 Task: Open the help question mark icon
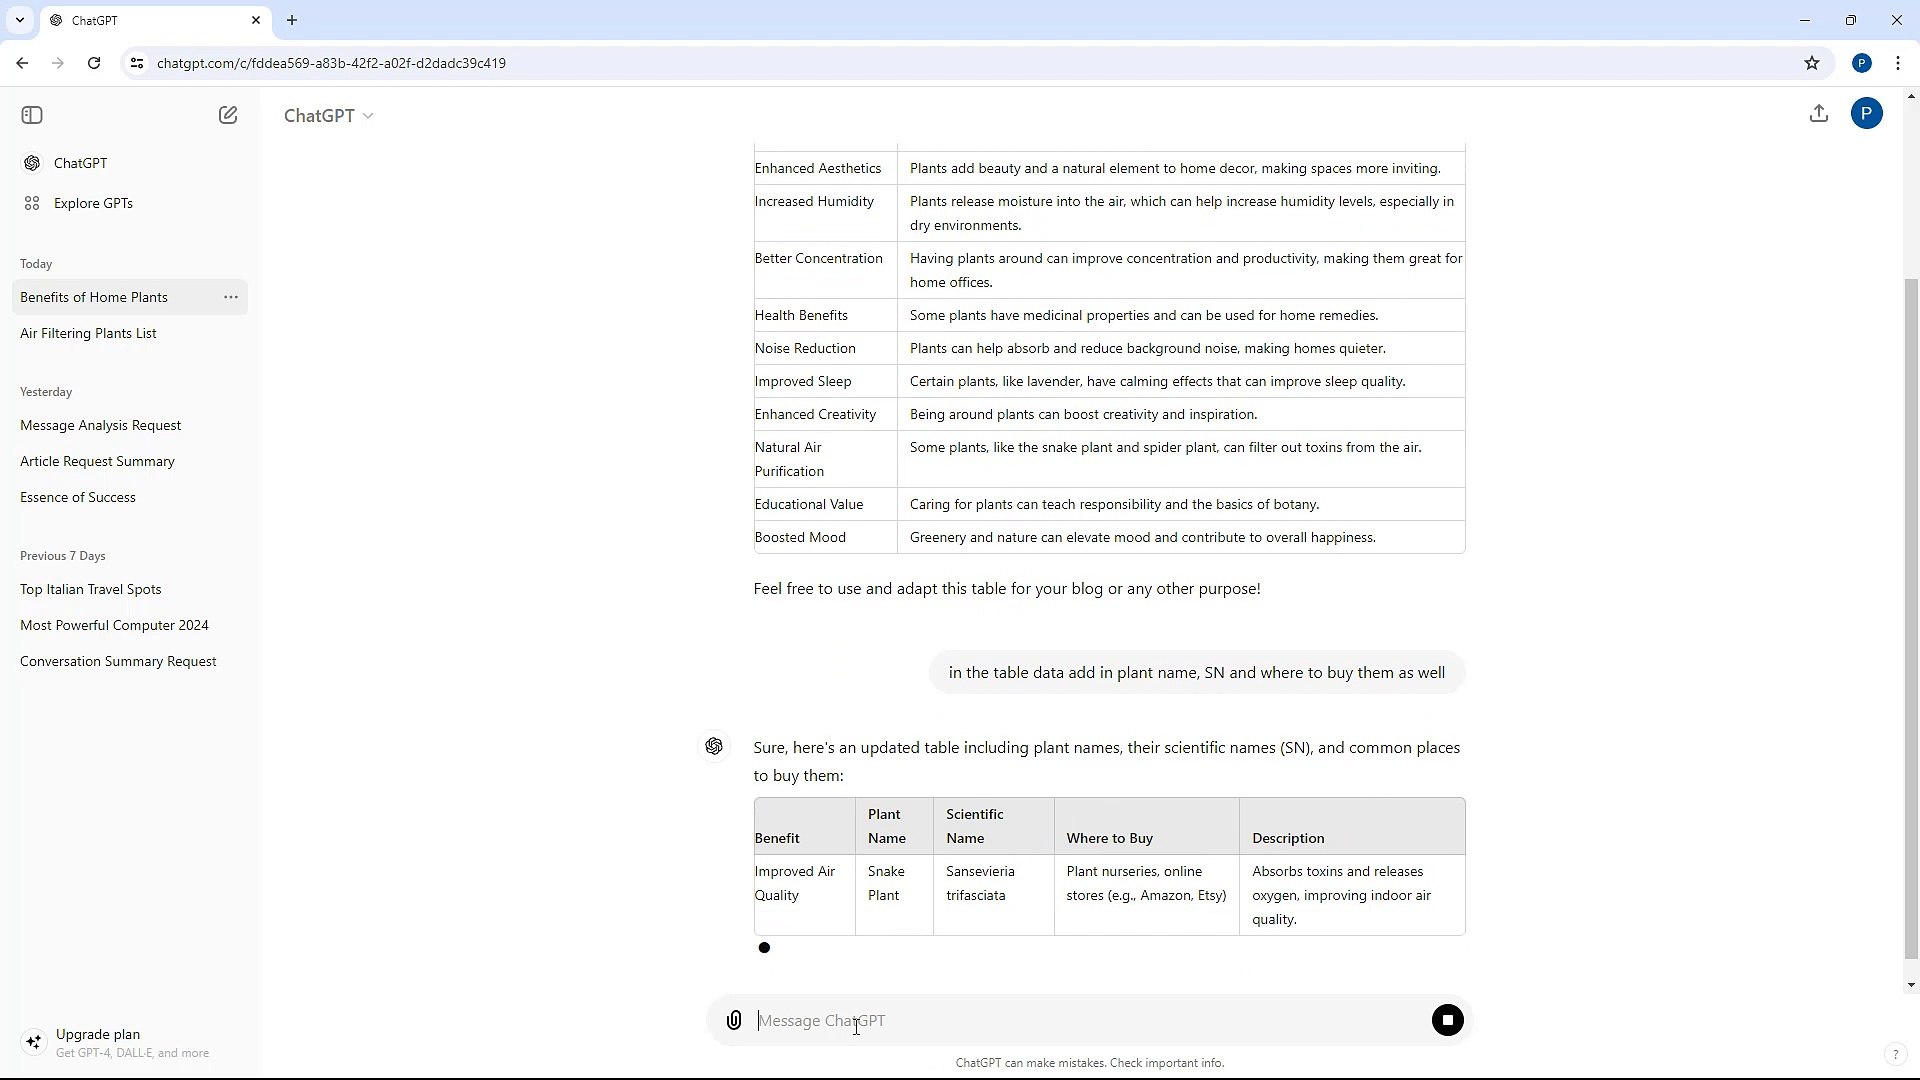point(1895,1053)
